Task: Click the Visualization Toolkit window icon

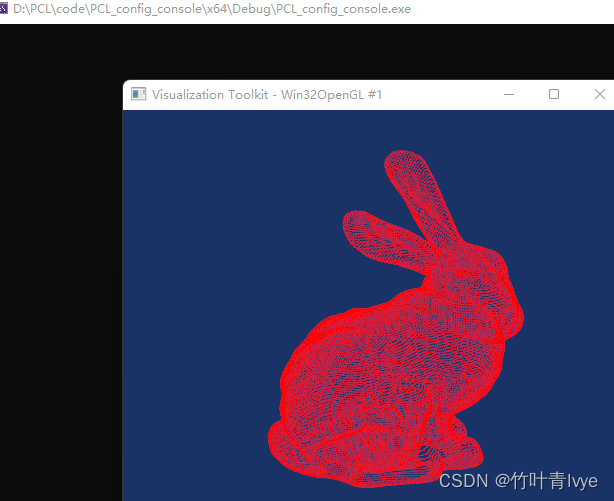Action: click(x=138, y=94)
